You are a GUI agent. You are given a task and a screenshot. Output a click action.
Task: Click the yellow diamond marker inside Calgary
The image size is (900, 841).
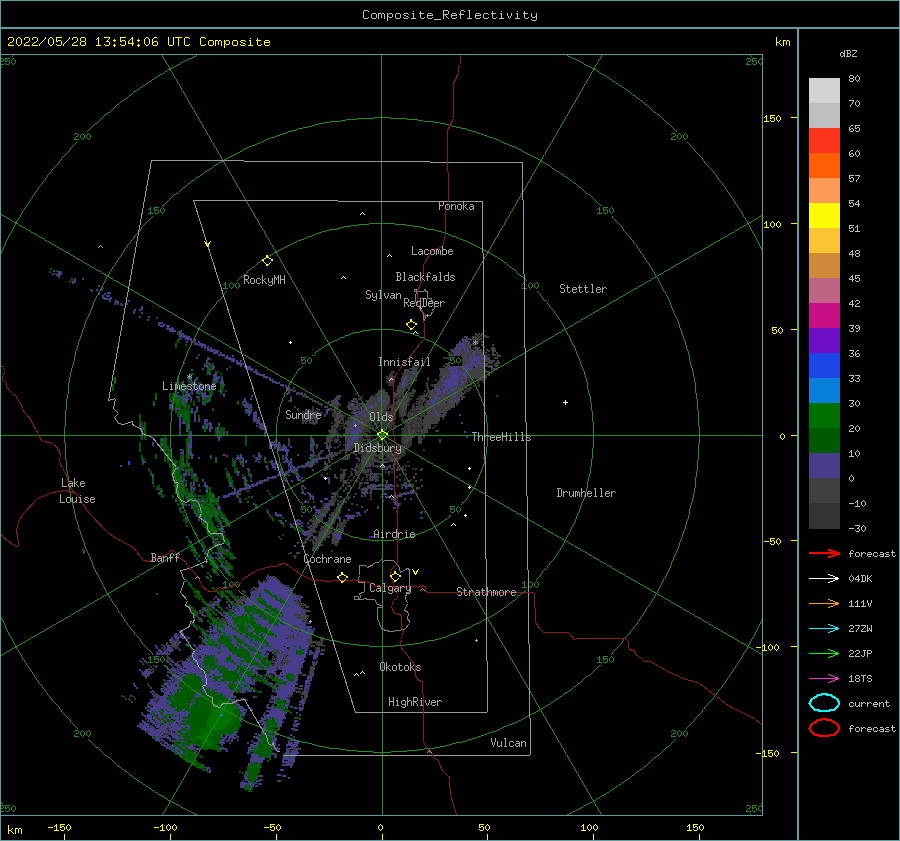coord(395,576)
